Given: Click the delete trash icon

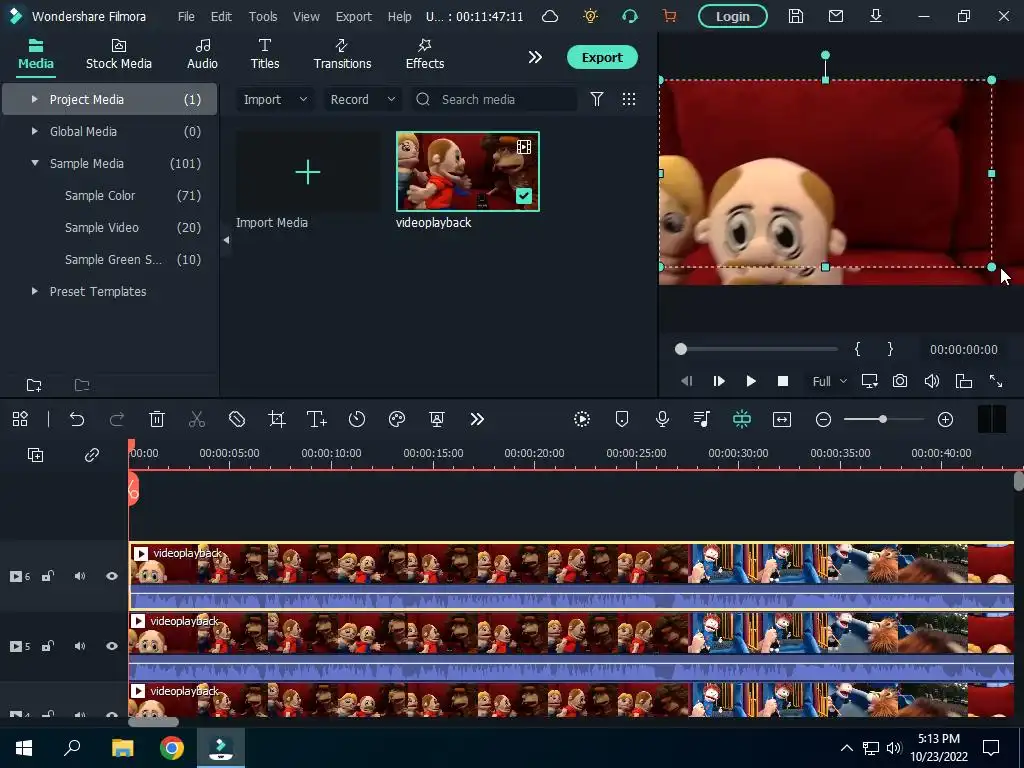Looking at the screenshot, I should pyautogui.click(x=157, y=419).
